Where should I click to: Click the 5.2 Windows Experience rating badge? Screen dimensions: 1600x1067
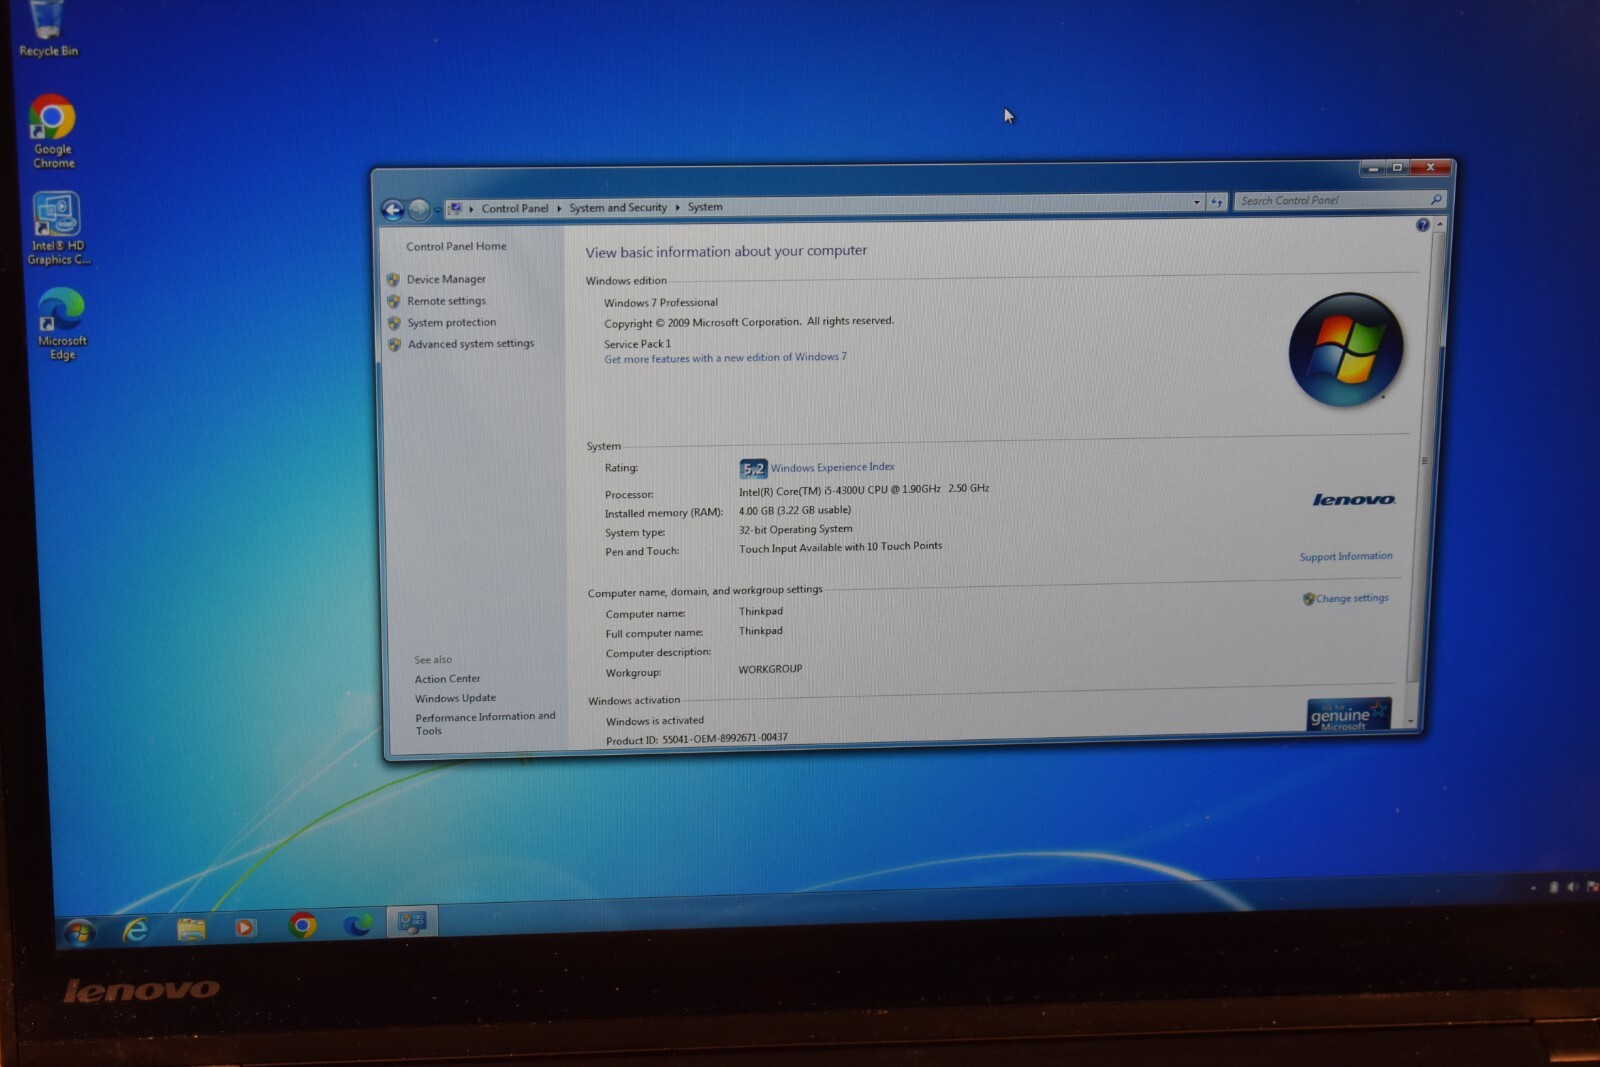tap(753, 468)
